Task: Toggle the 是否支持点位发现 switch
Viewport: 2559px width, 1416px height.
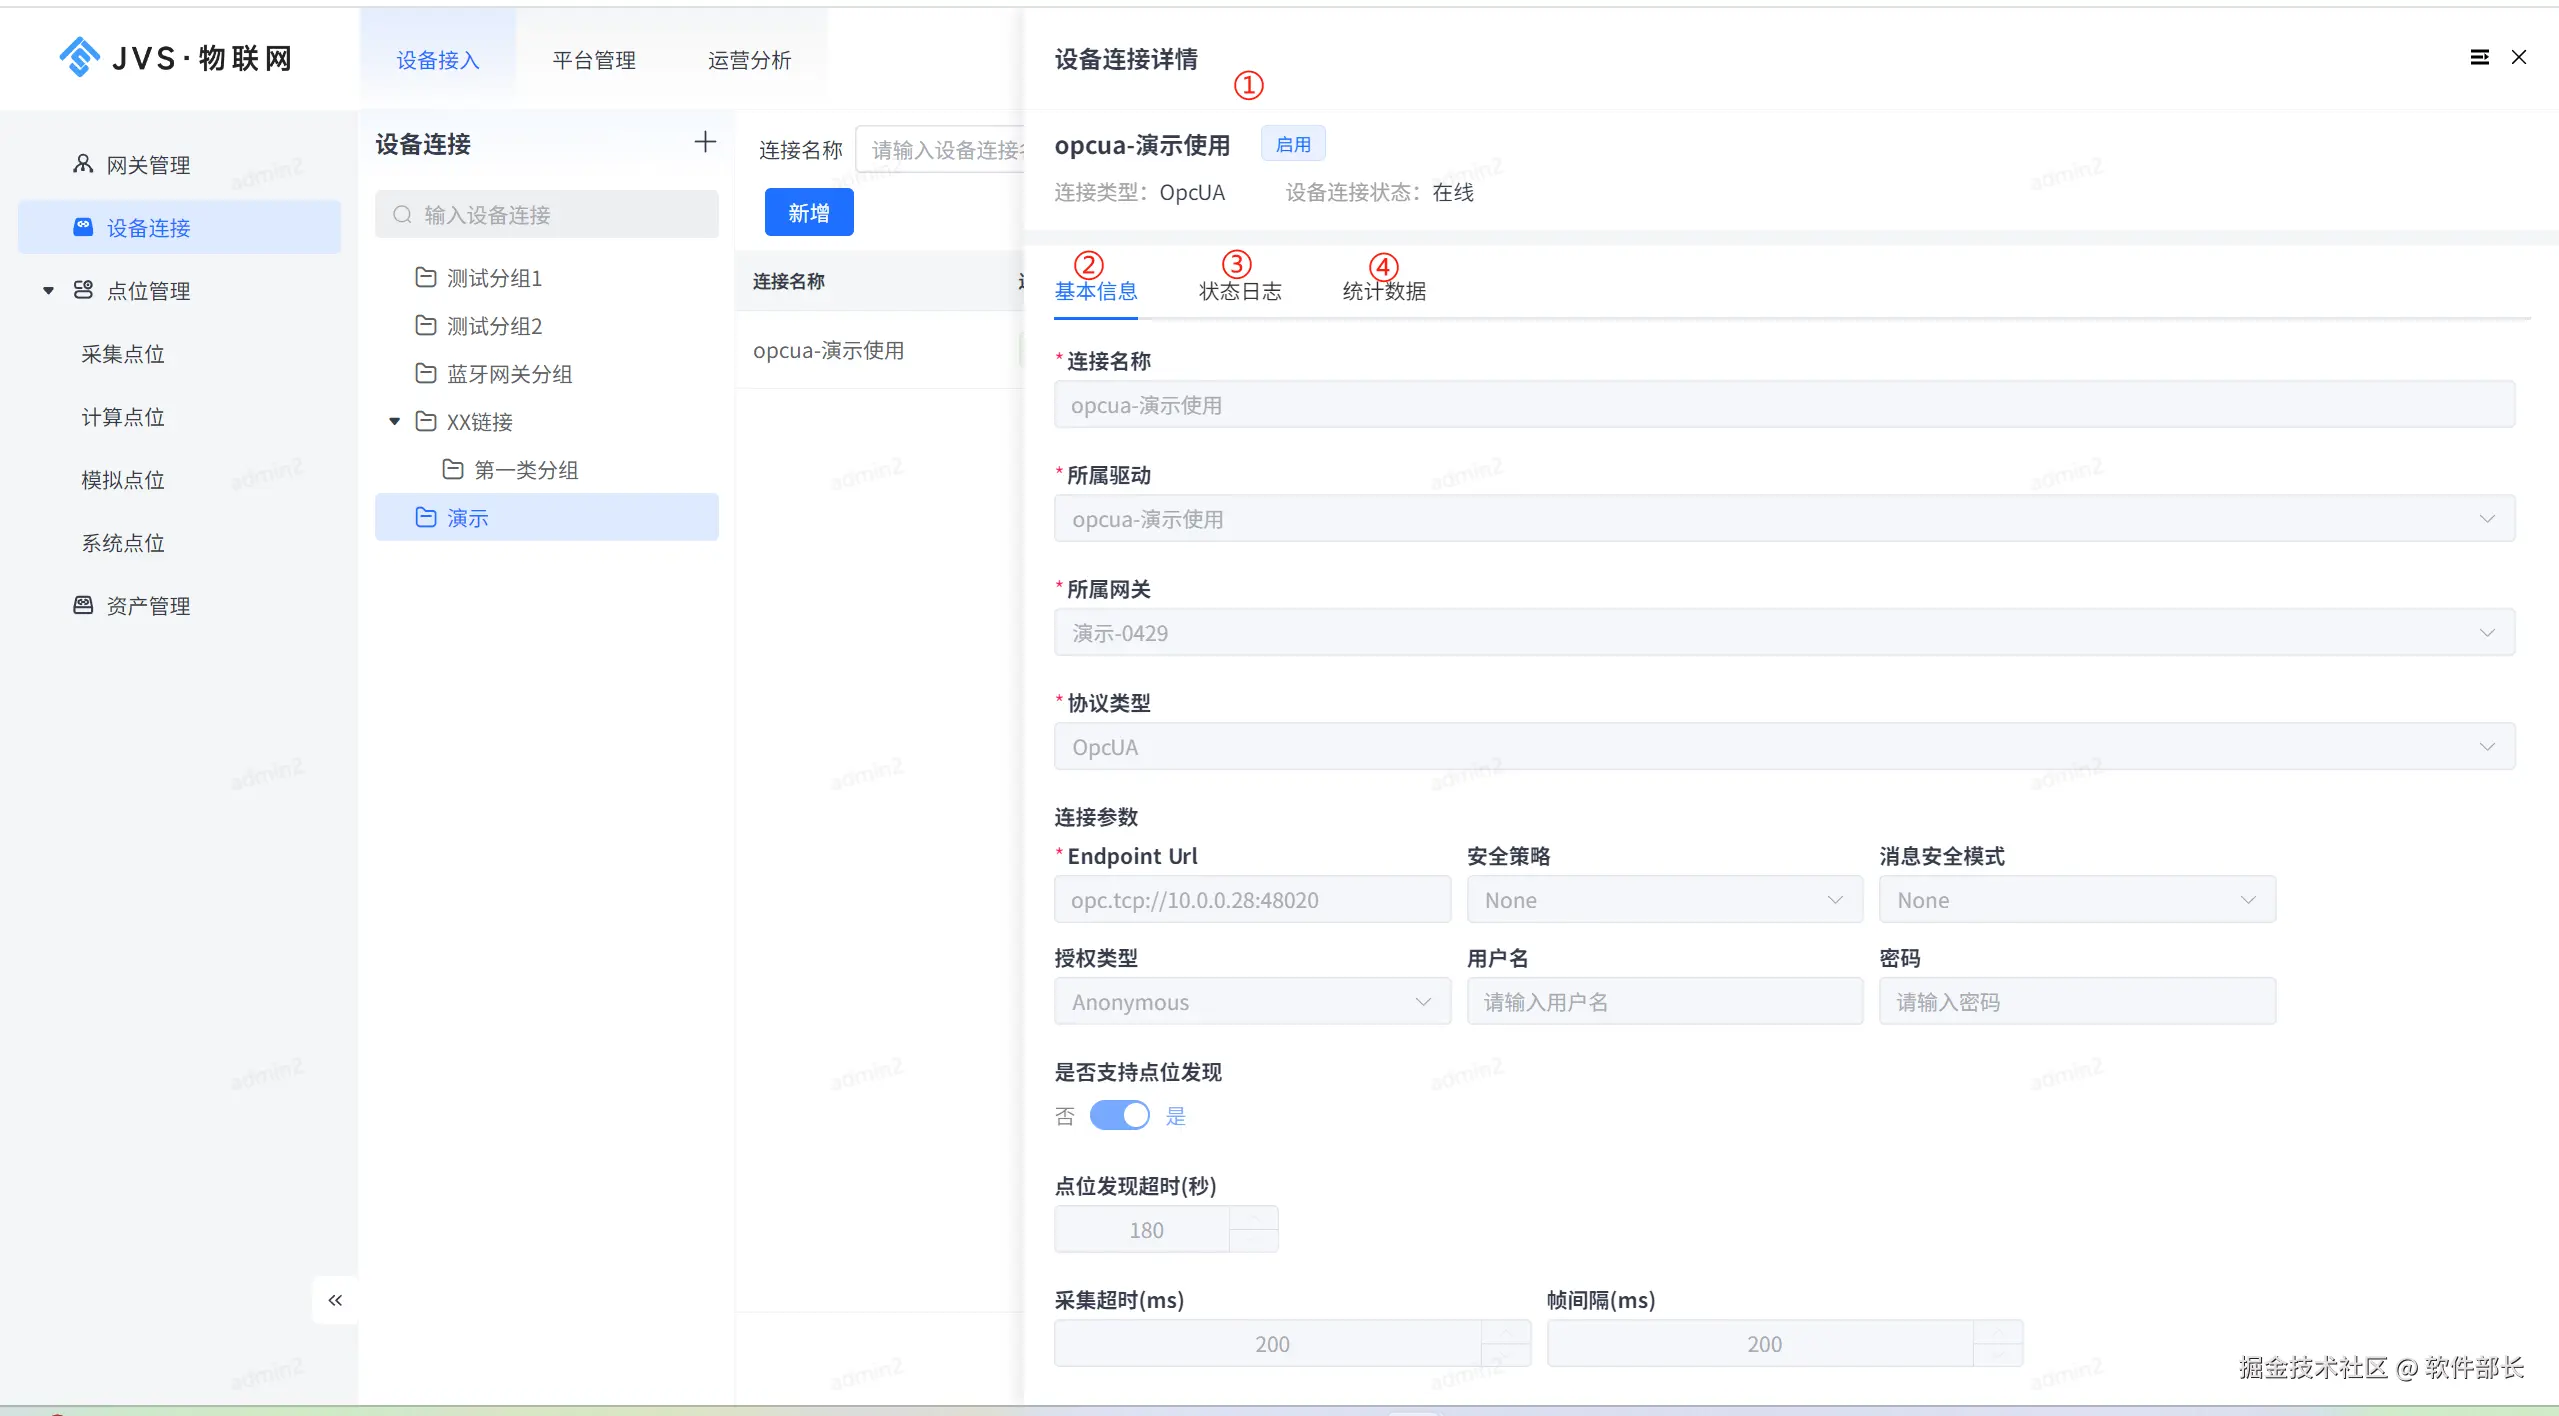Action: 1119,1115
